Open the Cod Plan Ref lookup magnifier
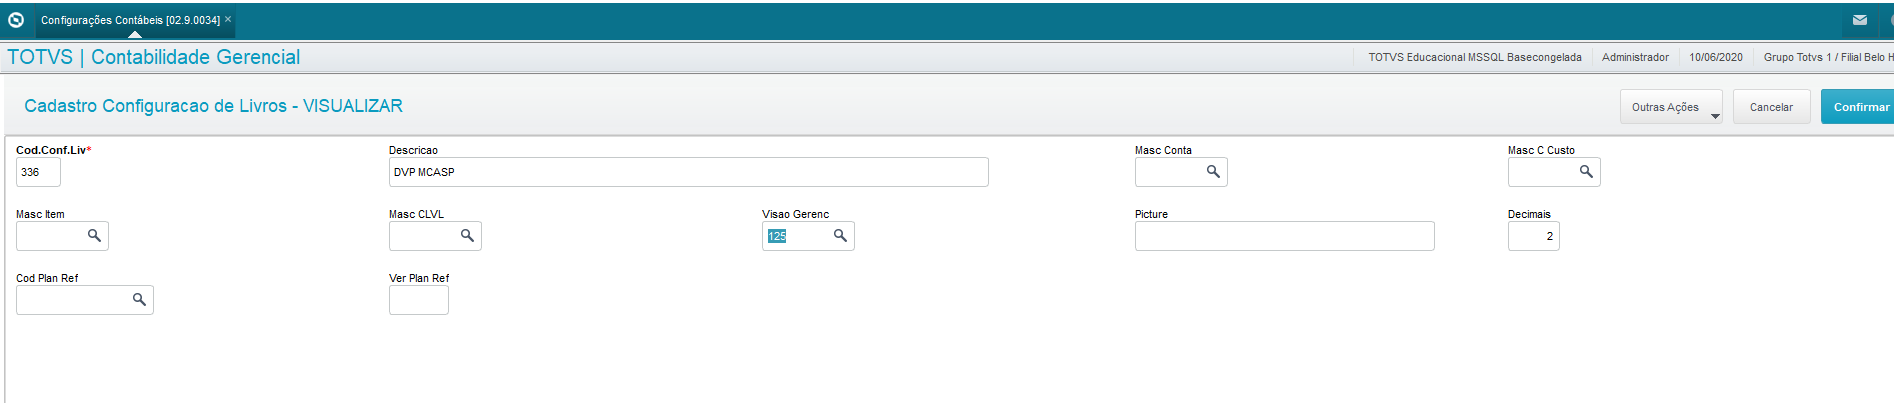This screenshot has width=1894, height=403. (139, 300)
